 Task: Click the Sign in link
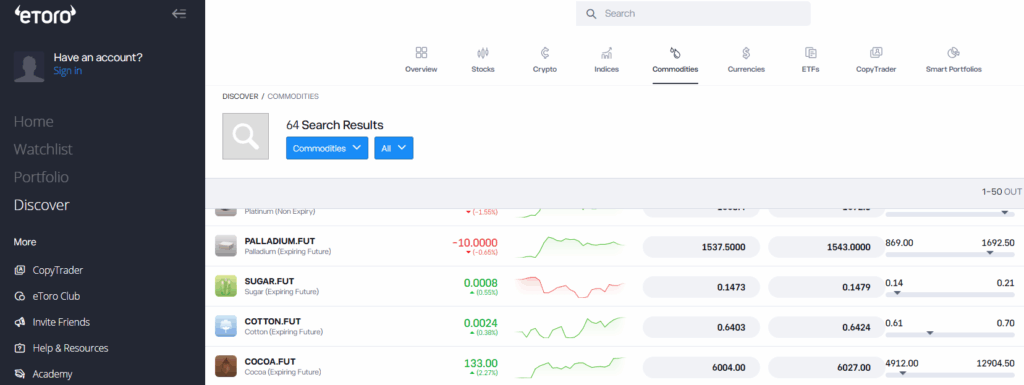[x=68, y=70]
